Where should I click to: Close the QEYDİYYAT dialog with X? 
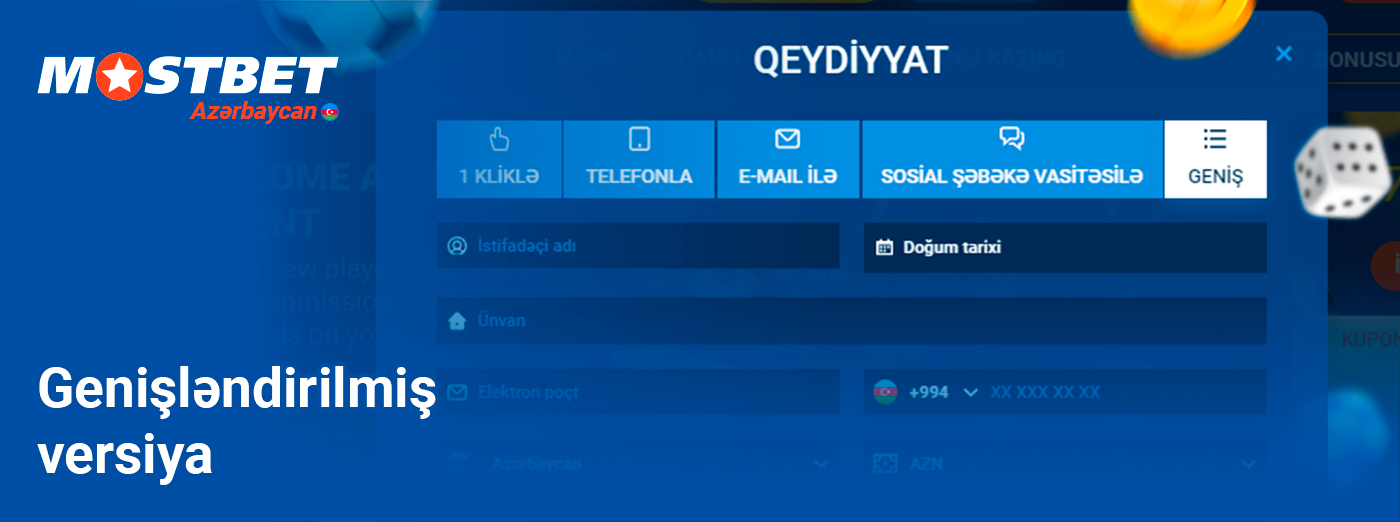click(1284, 54)
